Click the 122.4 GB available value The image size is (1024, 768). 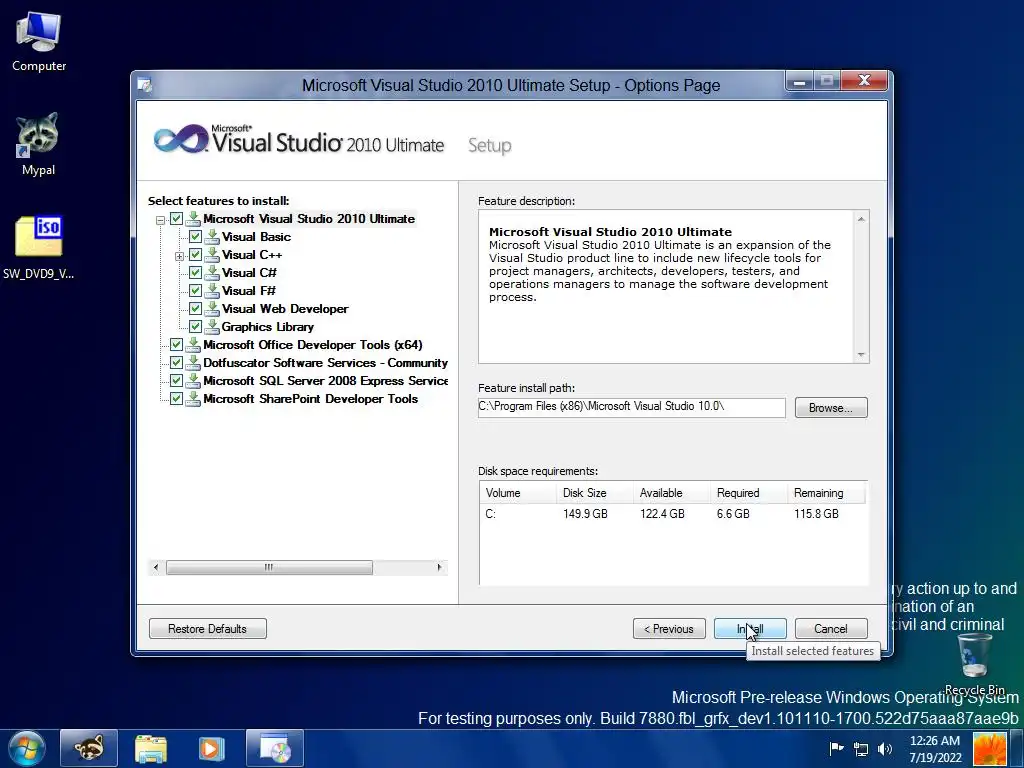(x=662, y=514)
